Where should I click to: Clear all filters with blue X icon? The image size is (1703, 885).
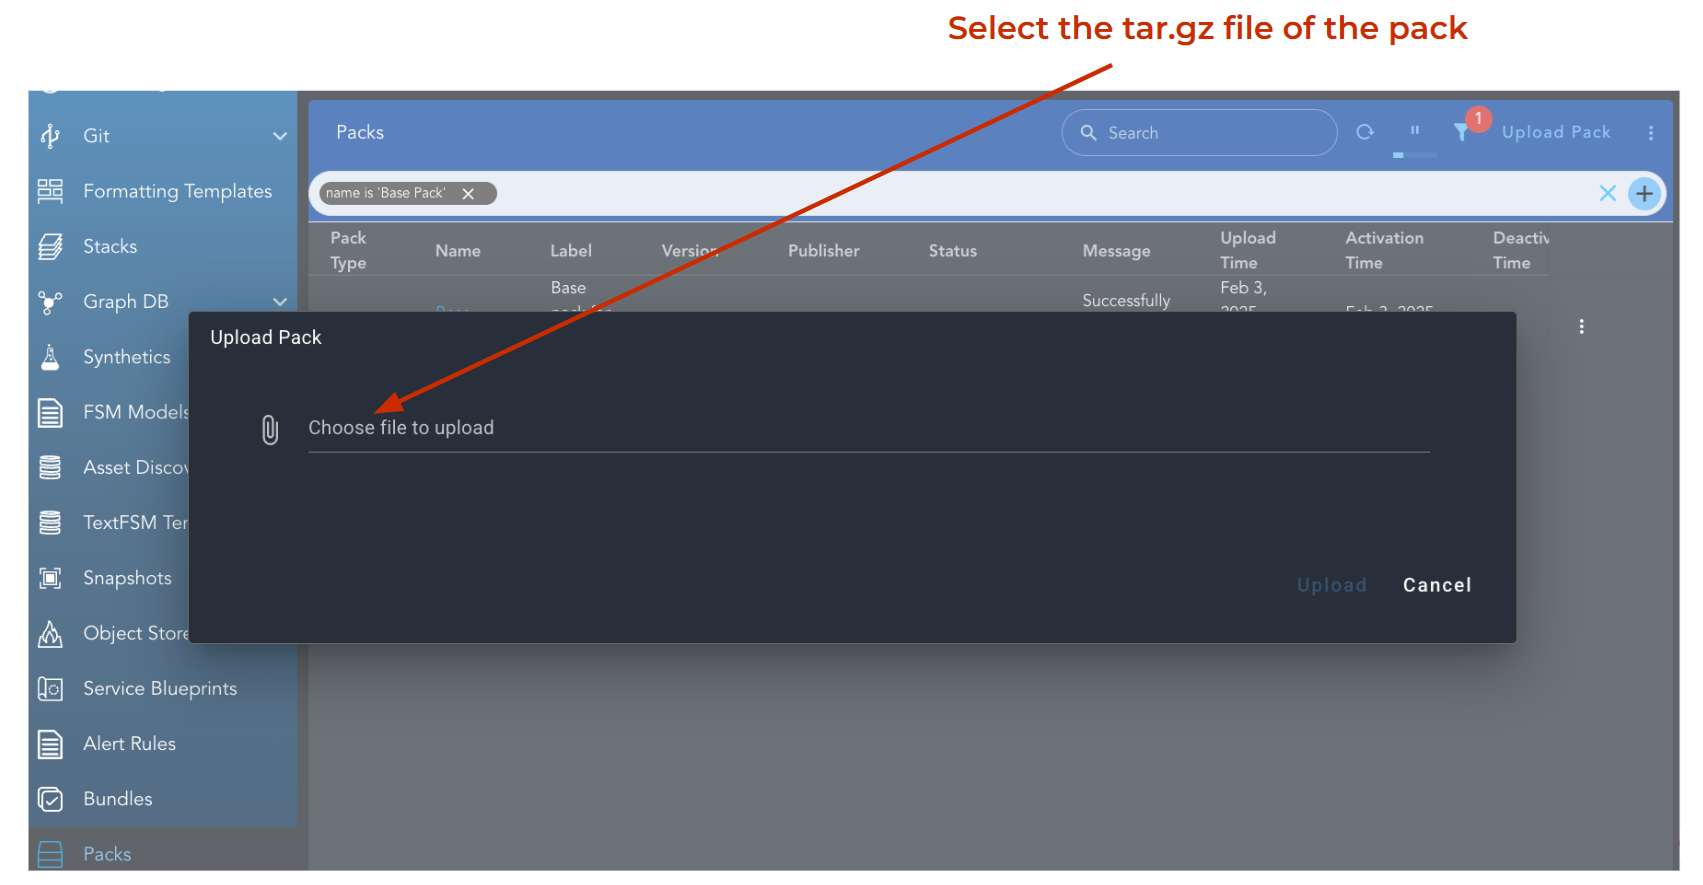pyautogui.click(x=1607, y=193)
